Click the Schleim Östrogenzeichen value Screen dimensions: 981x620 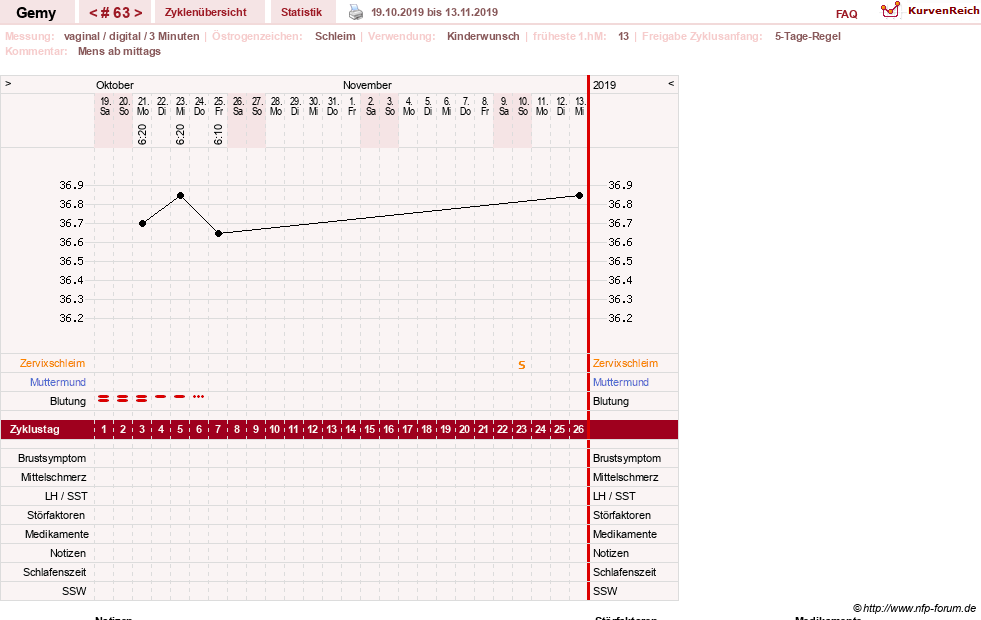(x=335, y=36)
